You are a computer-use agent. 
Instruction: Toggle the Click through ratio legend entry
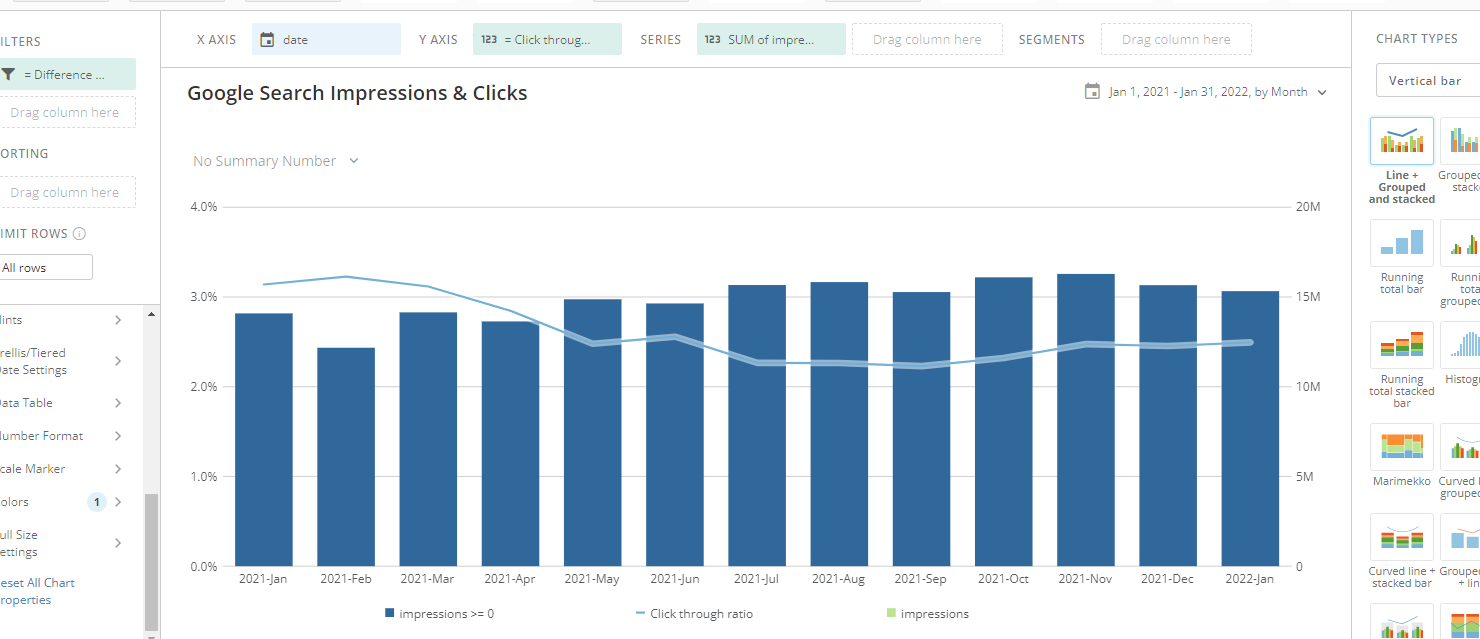tap(695, 613)
